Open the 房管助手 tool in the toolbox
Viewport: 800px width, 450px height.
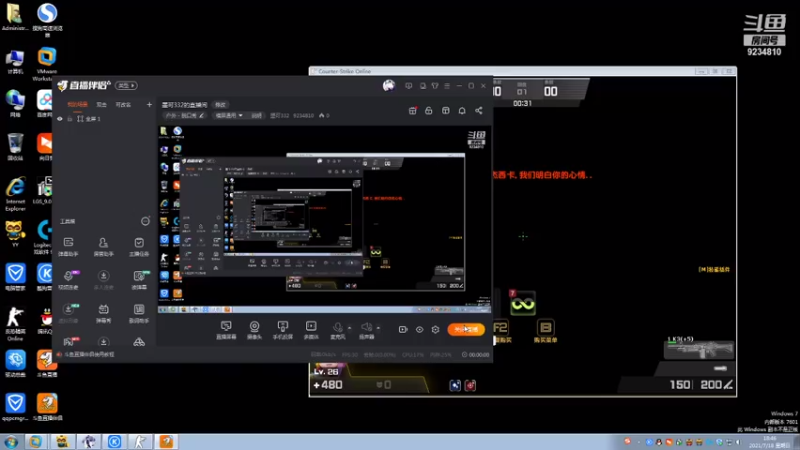pos(104,246)
